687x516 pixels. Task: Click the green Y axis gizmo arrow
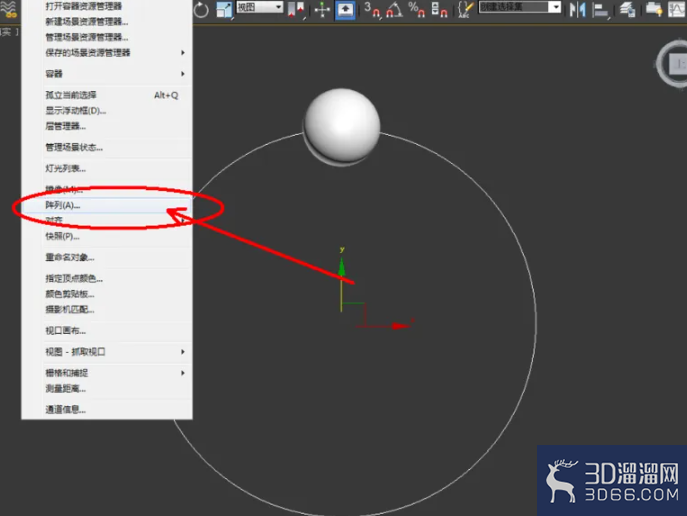pyautogui.click(x=341, y=267)
